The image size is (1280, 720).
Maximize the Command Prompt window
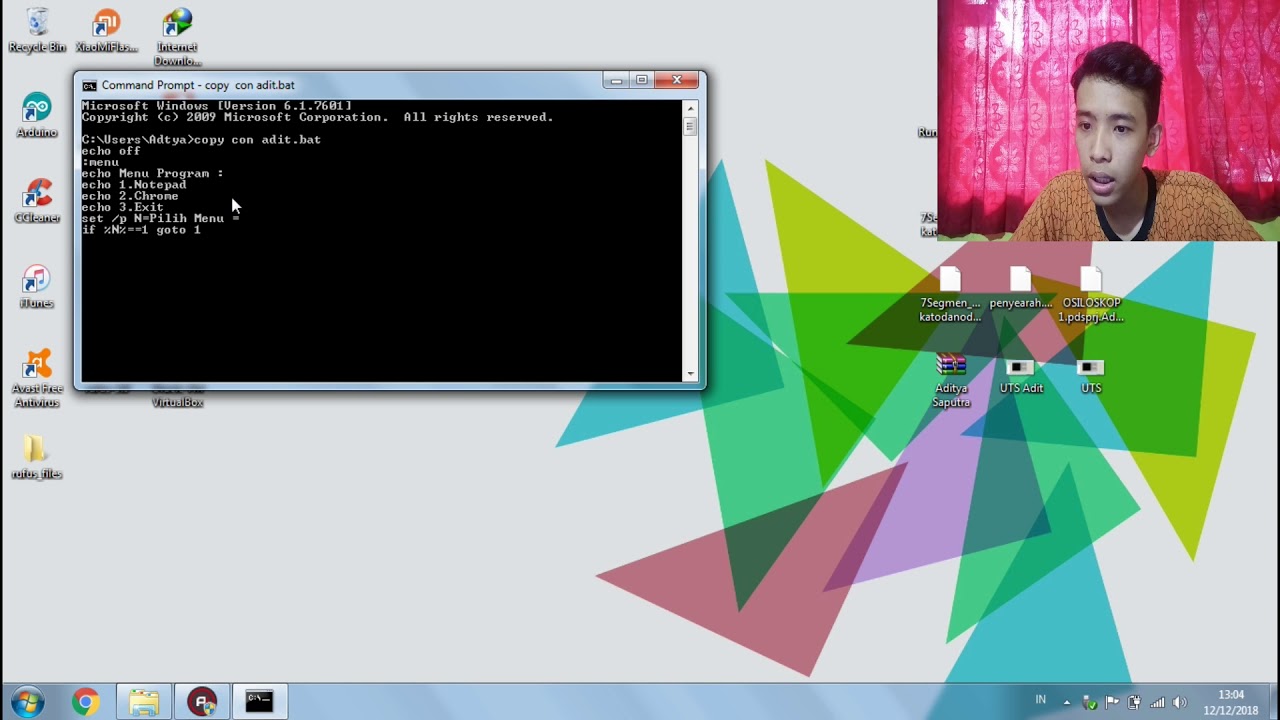coord(642,80)
